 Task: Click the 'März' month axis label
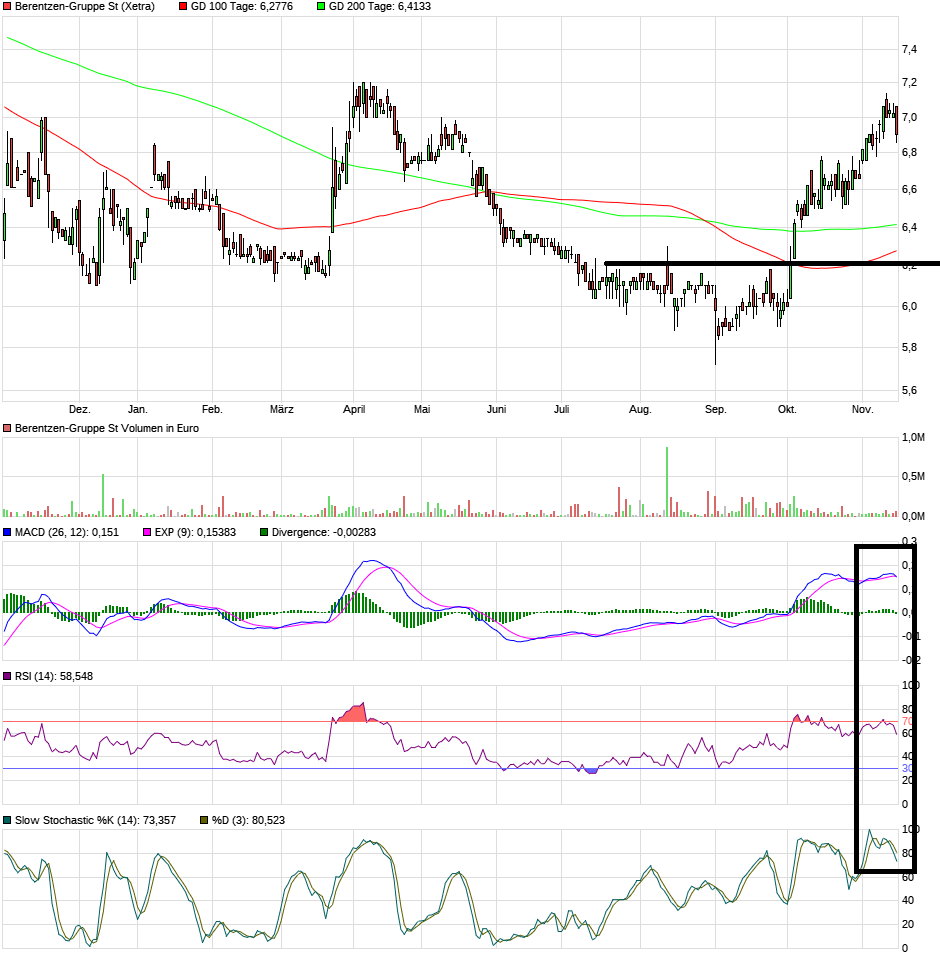click(282, 409)
